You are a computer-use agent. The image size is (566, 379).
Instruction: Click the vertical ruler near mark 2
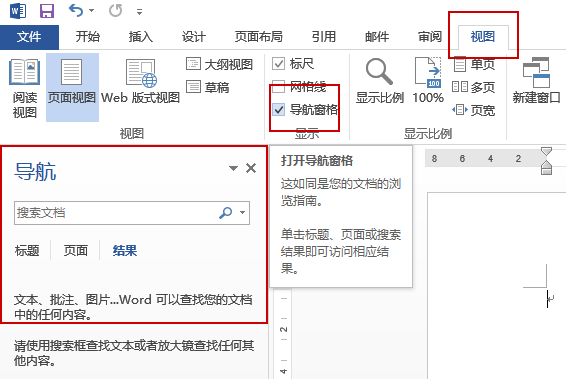click(x=284, y=330)
